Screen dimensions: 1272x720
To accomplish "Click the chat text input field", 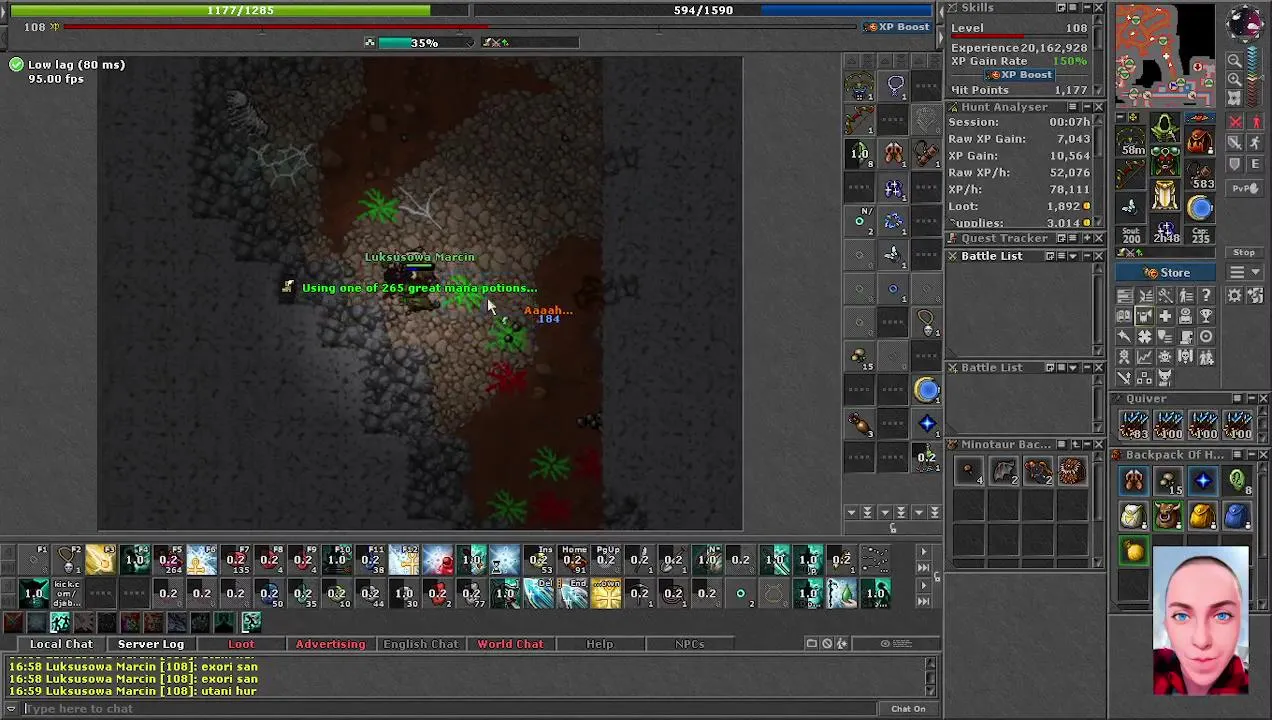I will (x=450, y=708).
